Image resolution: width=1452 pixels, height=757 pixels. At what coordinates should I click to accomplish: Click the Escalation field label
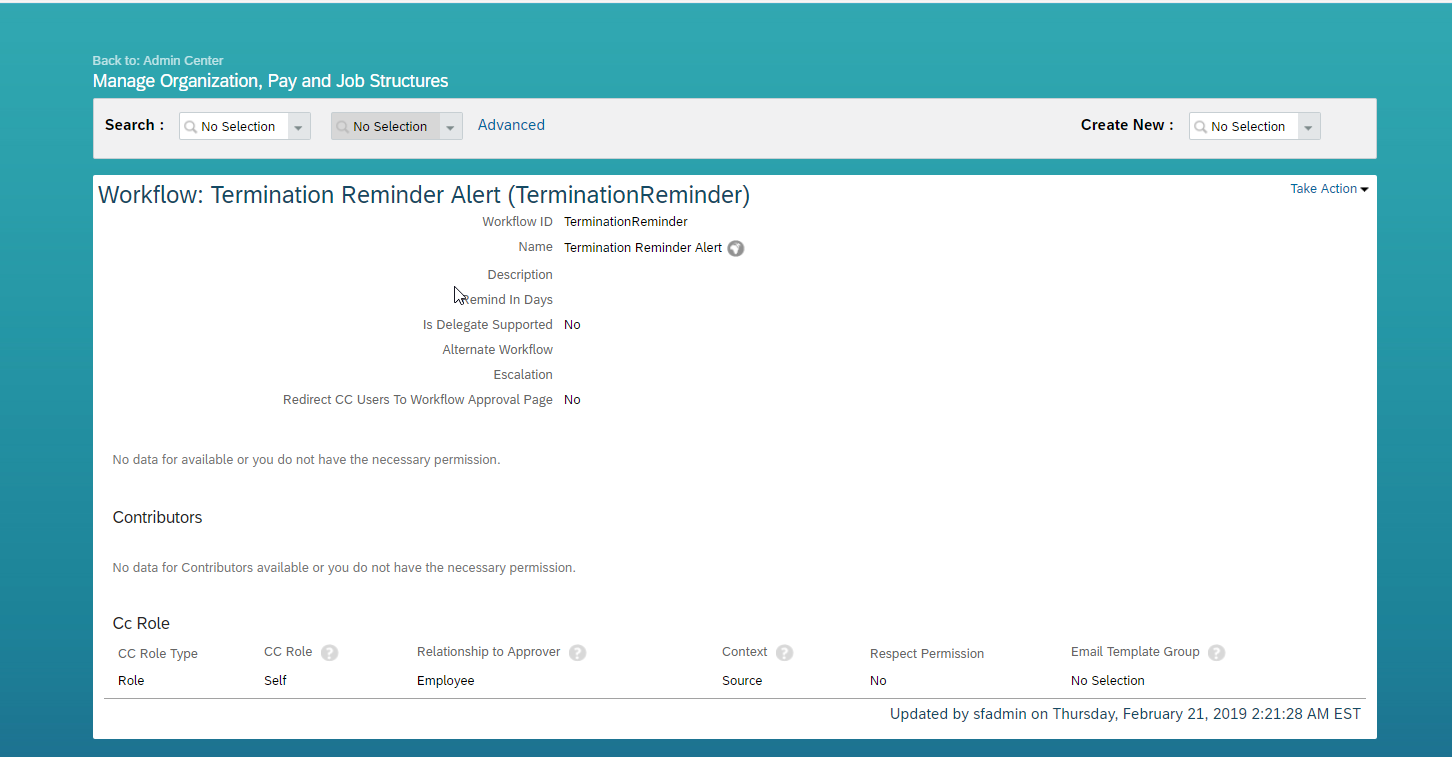point(523,375)
